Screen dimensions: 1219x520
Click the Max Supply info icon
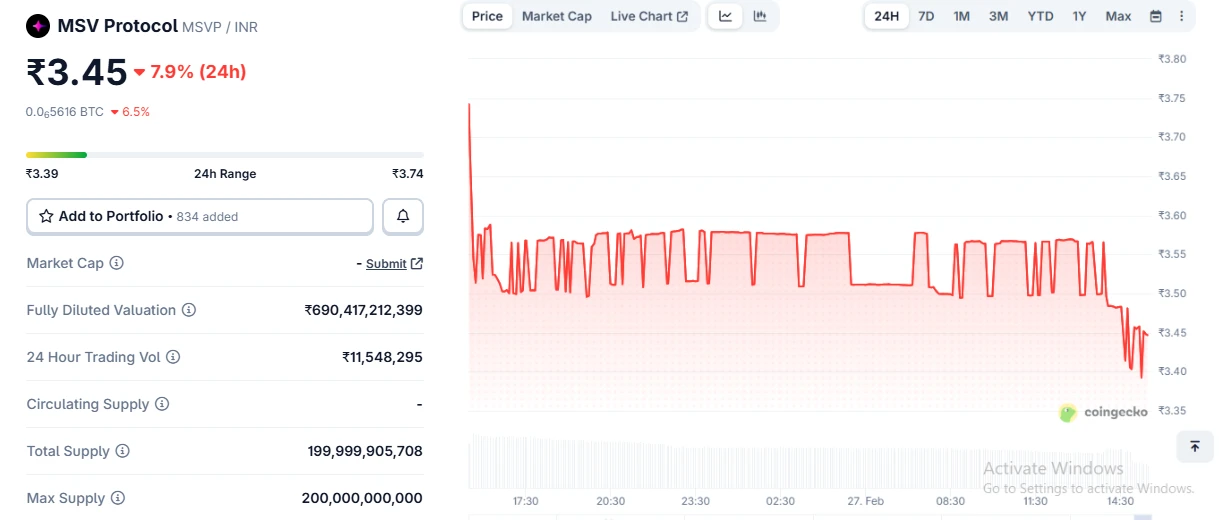118,498
